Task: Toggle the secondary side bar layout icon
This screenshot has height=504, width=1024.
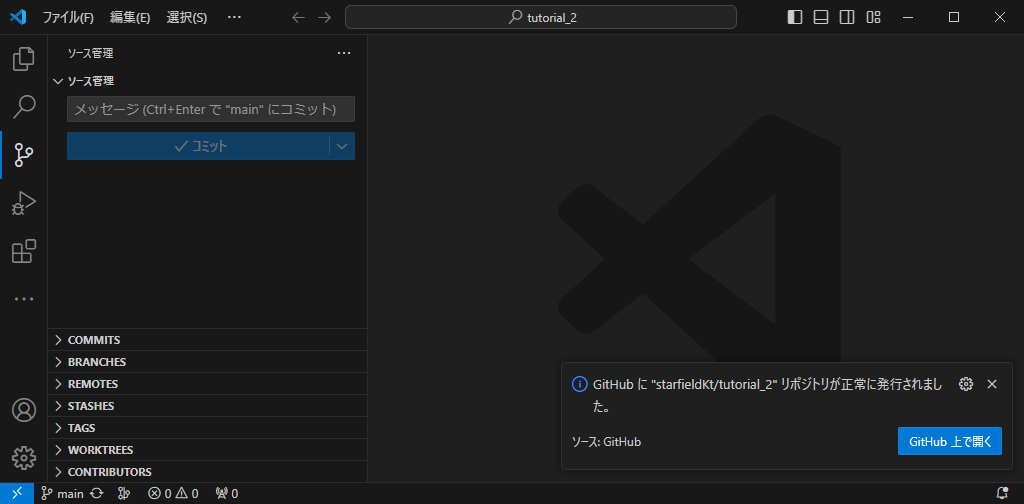Action: click(x=847, y=18)
